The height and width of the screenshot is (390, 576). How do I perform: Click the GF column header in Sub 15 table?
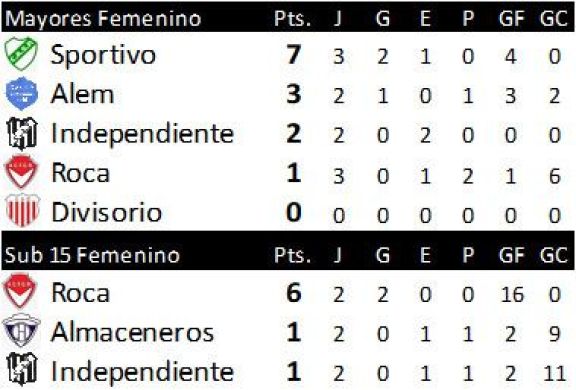click(x=511, y=254)
